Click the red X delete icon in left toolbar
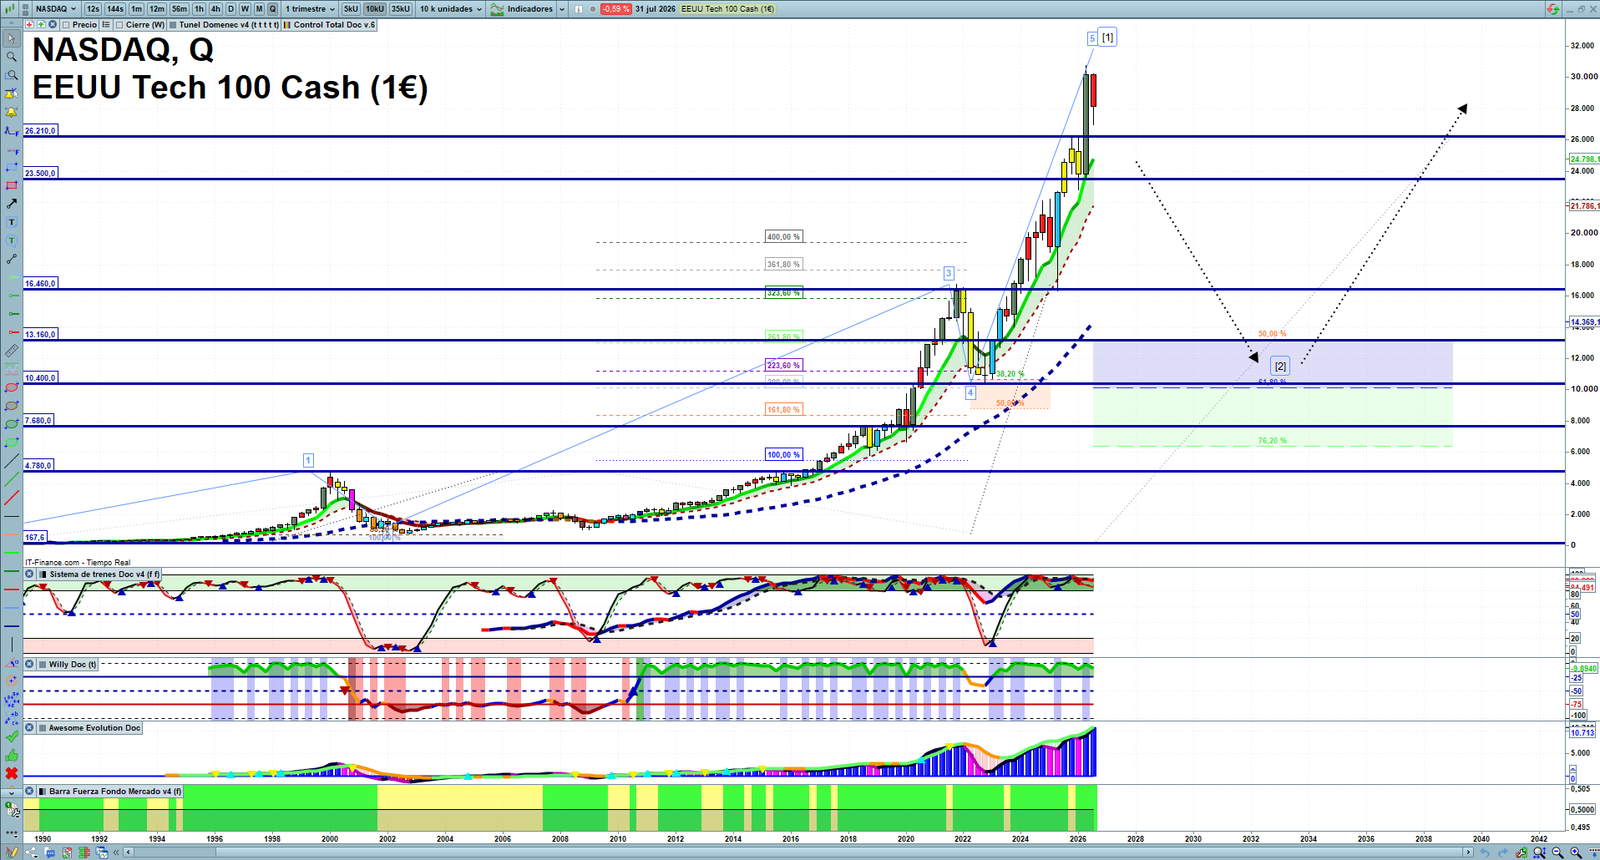Viewport: 1600px width, 860px height. pos(11,773)
